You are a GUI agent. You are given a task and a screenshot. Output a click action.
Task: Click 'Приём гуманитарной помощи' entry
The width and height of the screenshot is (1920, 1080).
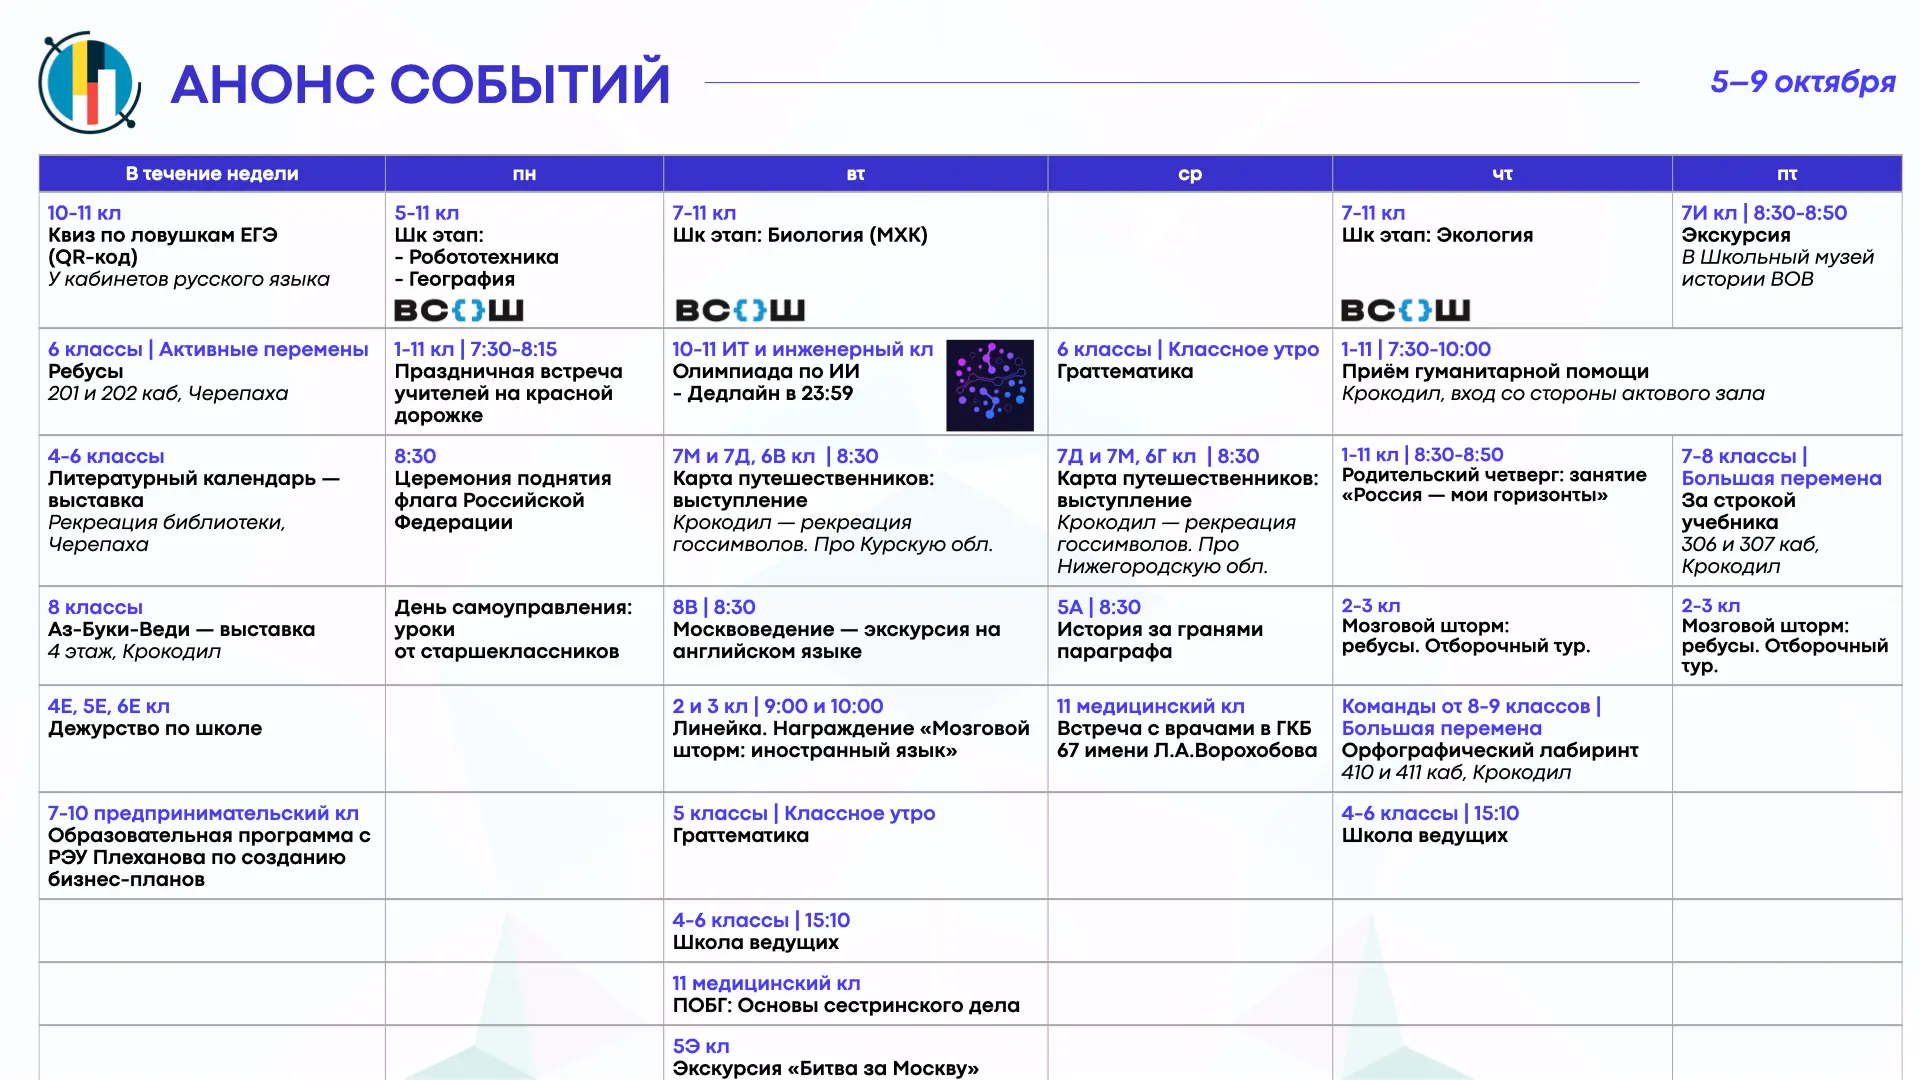[1495, 371]
